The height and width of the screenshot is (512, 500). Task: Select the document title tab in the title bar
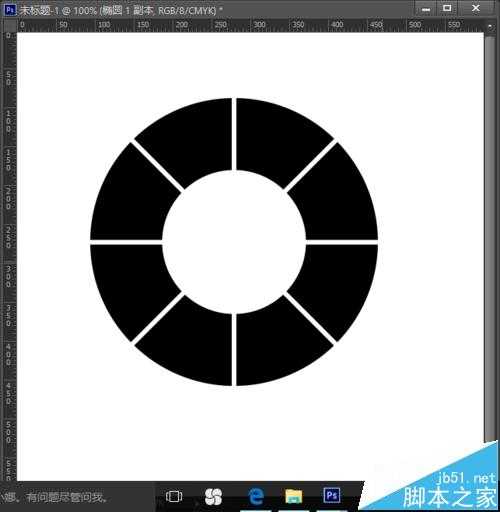118,10
